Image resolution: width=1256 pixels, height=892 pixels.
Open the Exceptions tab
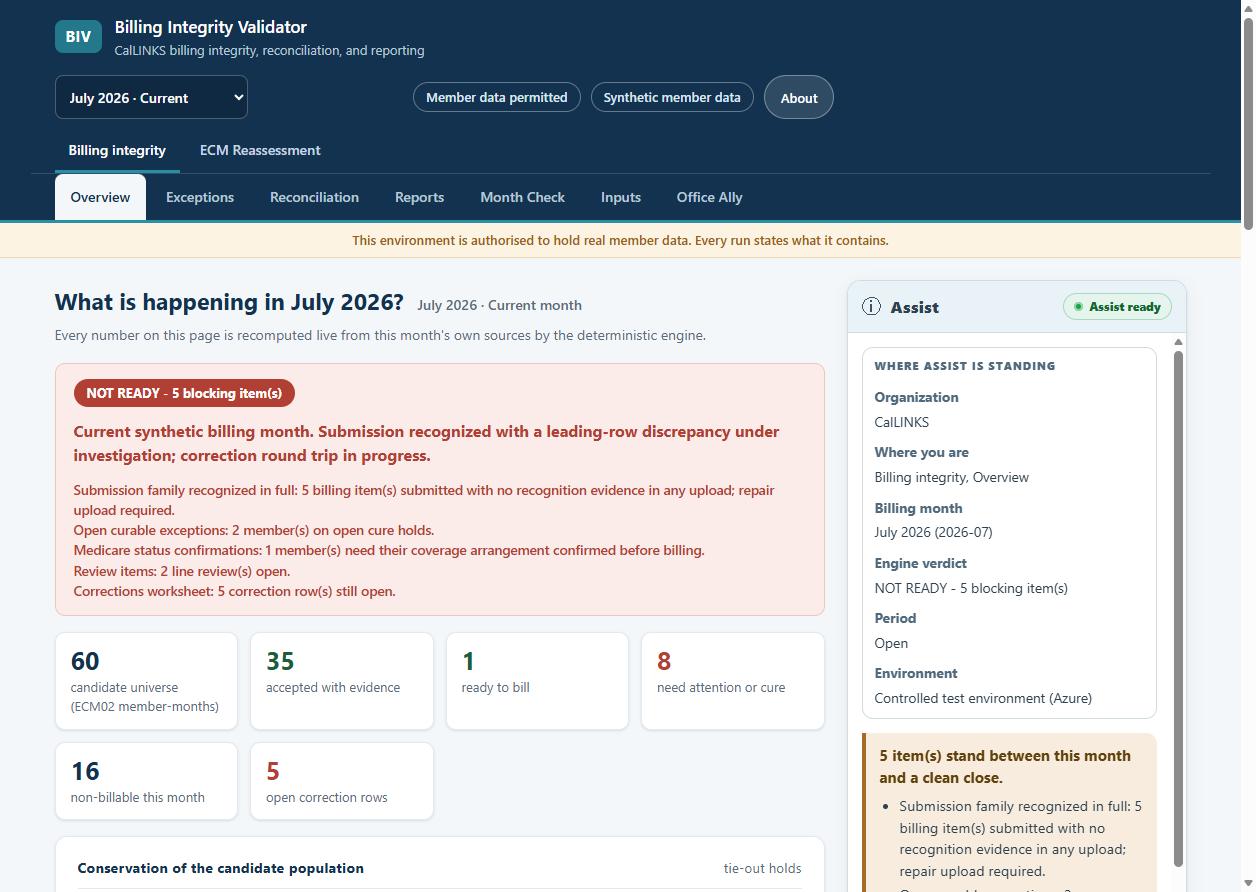200,197
